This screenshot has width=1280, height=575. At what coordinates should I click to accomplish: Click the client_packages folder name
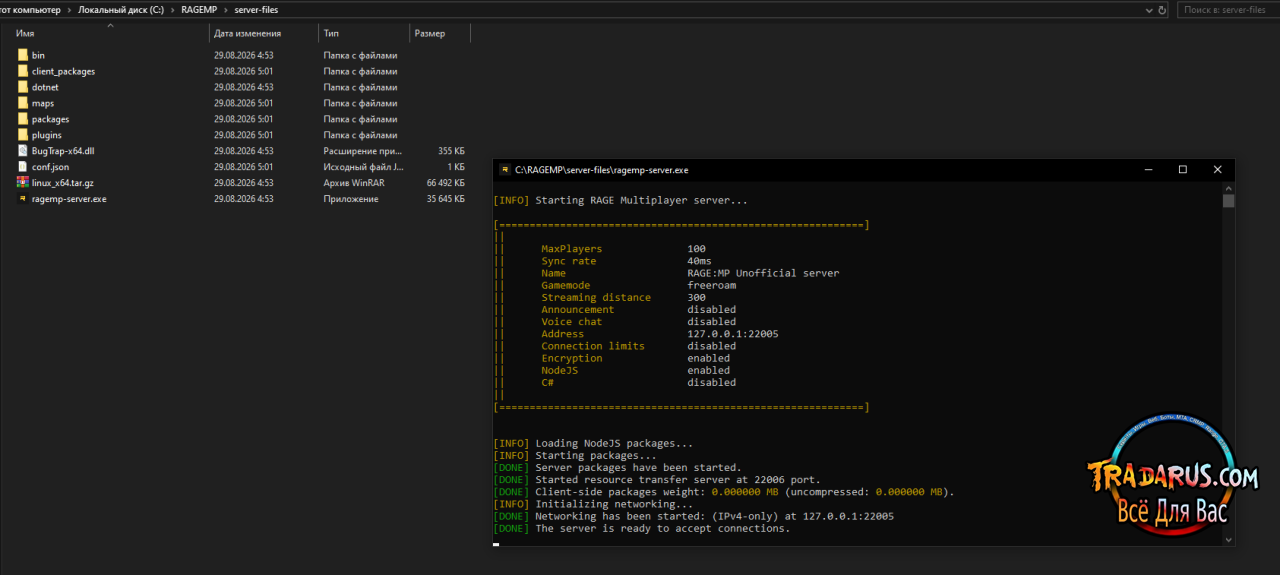63,71
